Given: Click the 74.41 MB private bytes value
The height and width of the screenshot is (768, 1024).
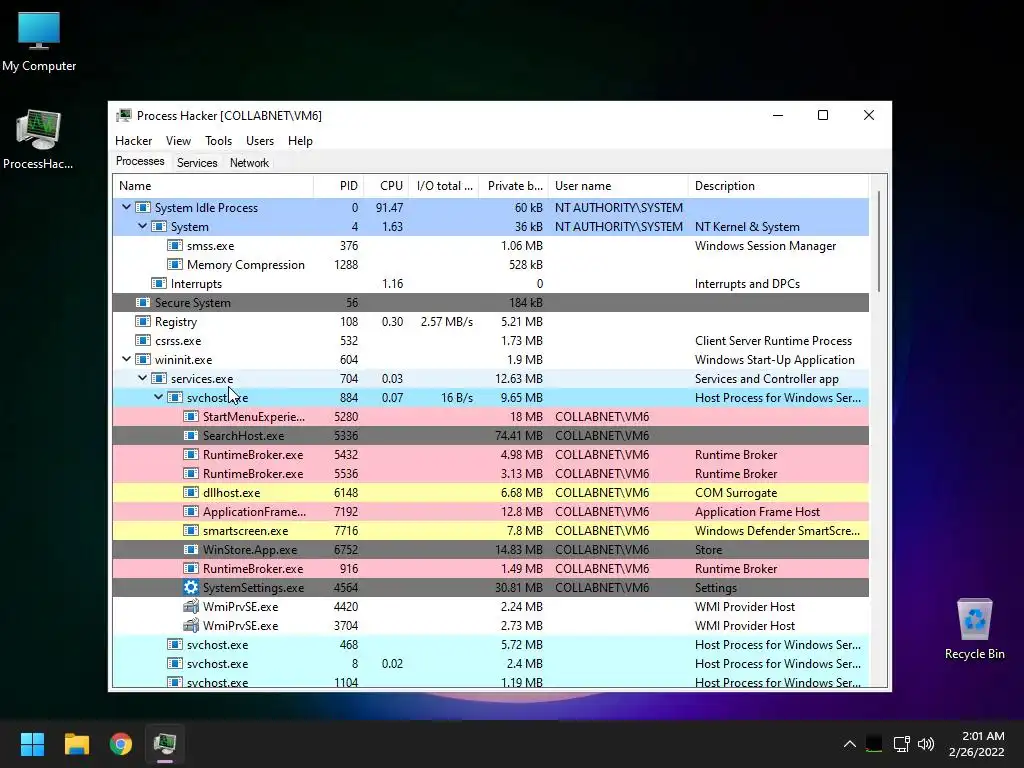Looking at the screenshot, I should [519, 435].
